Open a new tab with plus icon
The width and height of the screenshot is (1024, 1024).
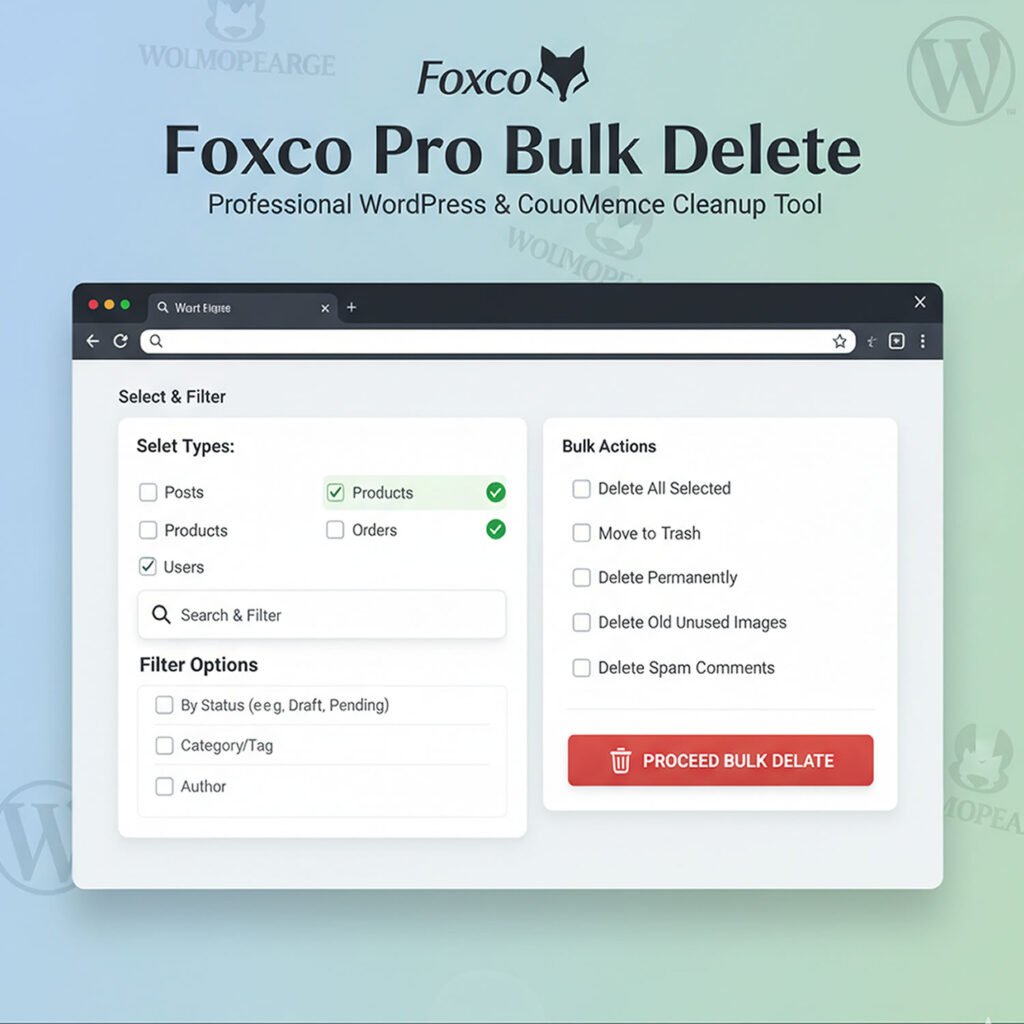(x=351, y=307)
